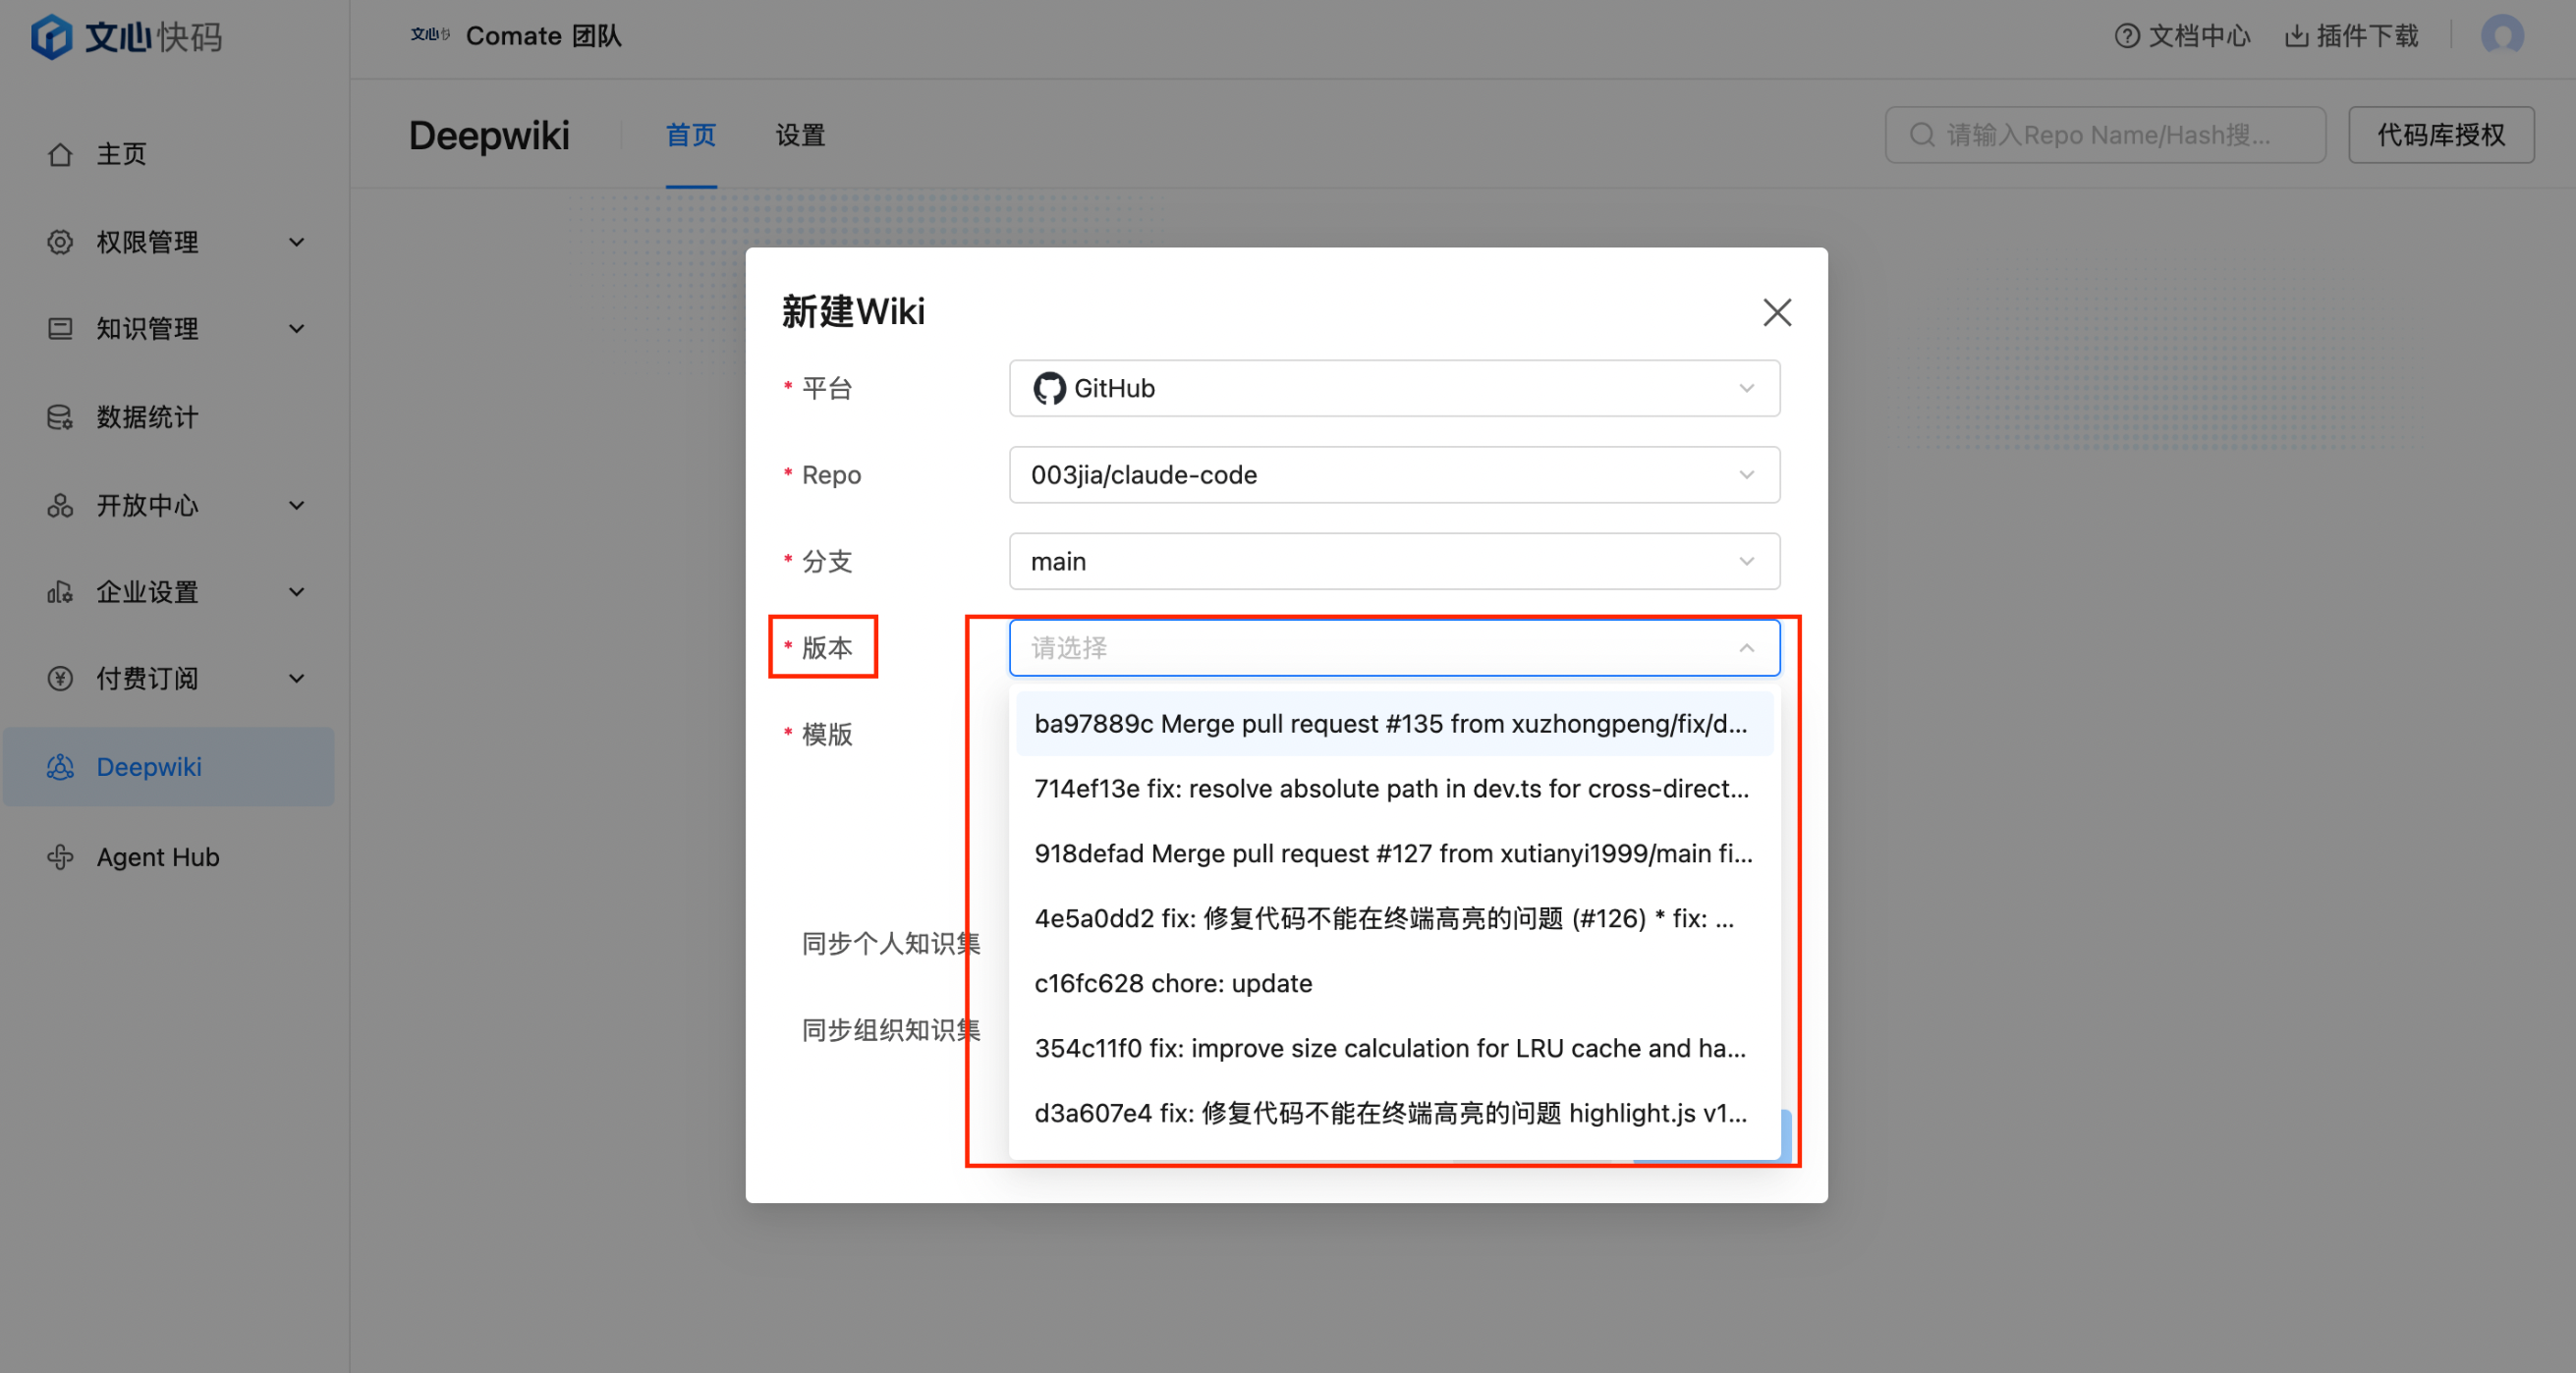Screen dimensions: 2576x1373
Task: Click the 同步个人知识集 label
Action: 891,943
